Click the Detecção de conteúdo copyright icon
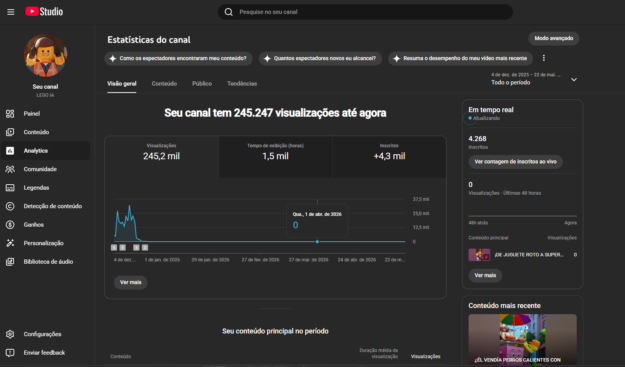 [x=10, y=206]
